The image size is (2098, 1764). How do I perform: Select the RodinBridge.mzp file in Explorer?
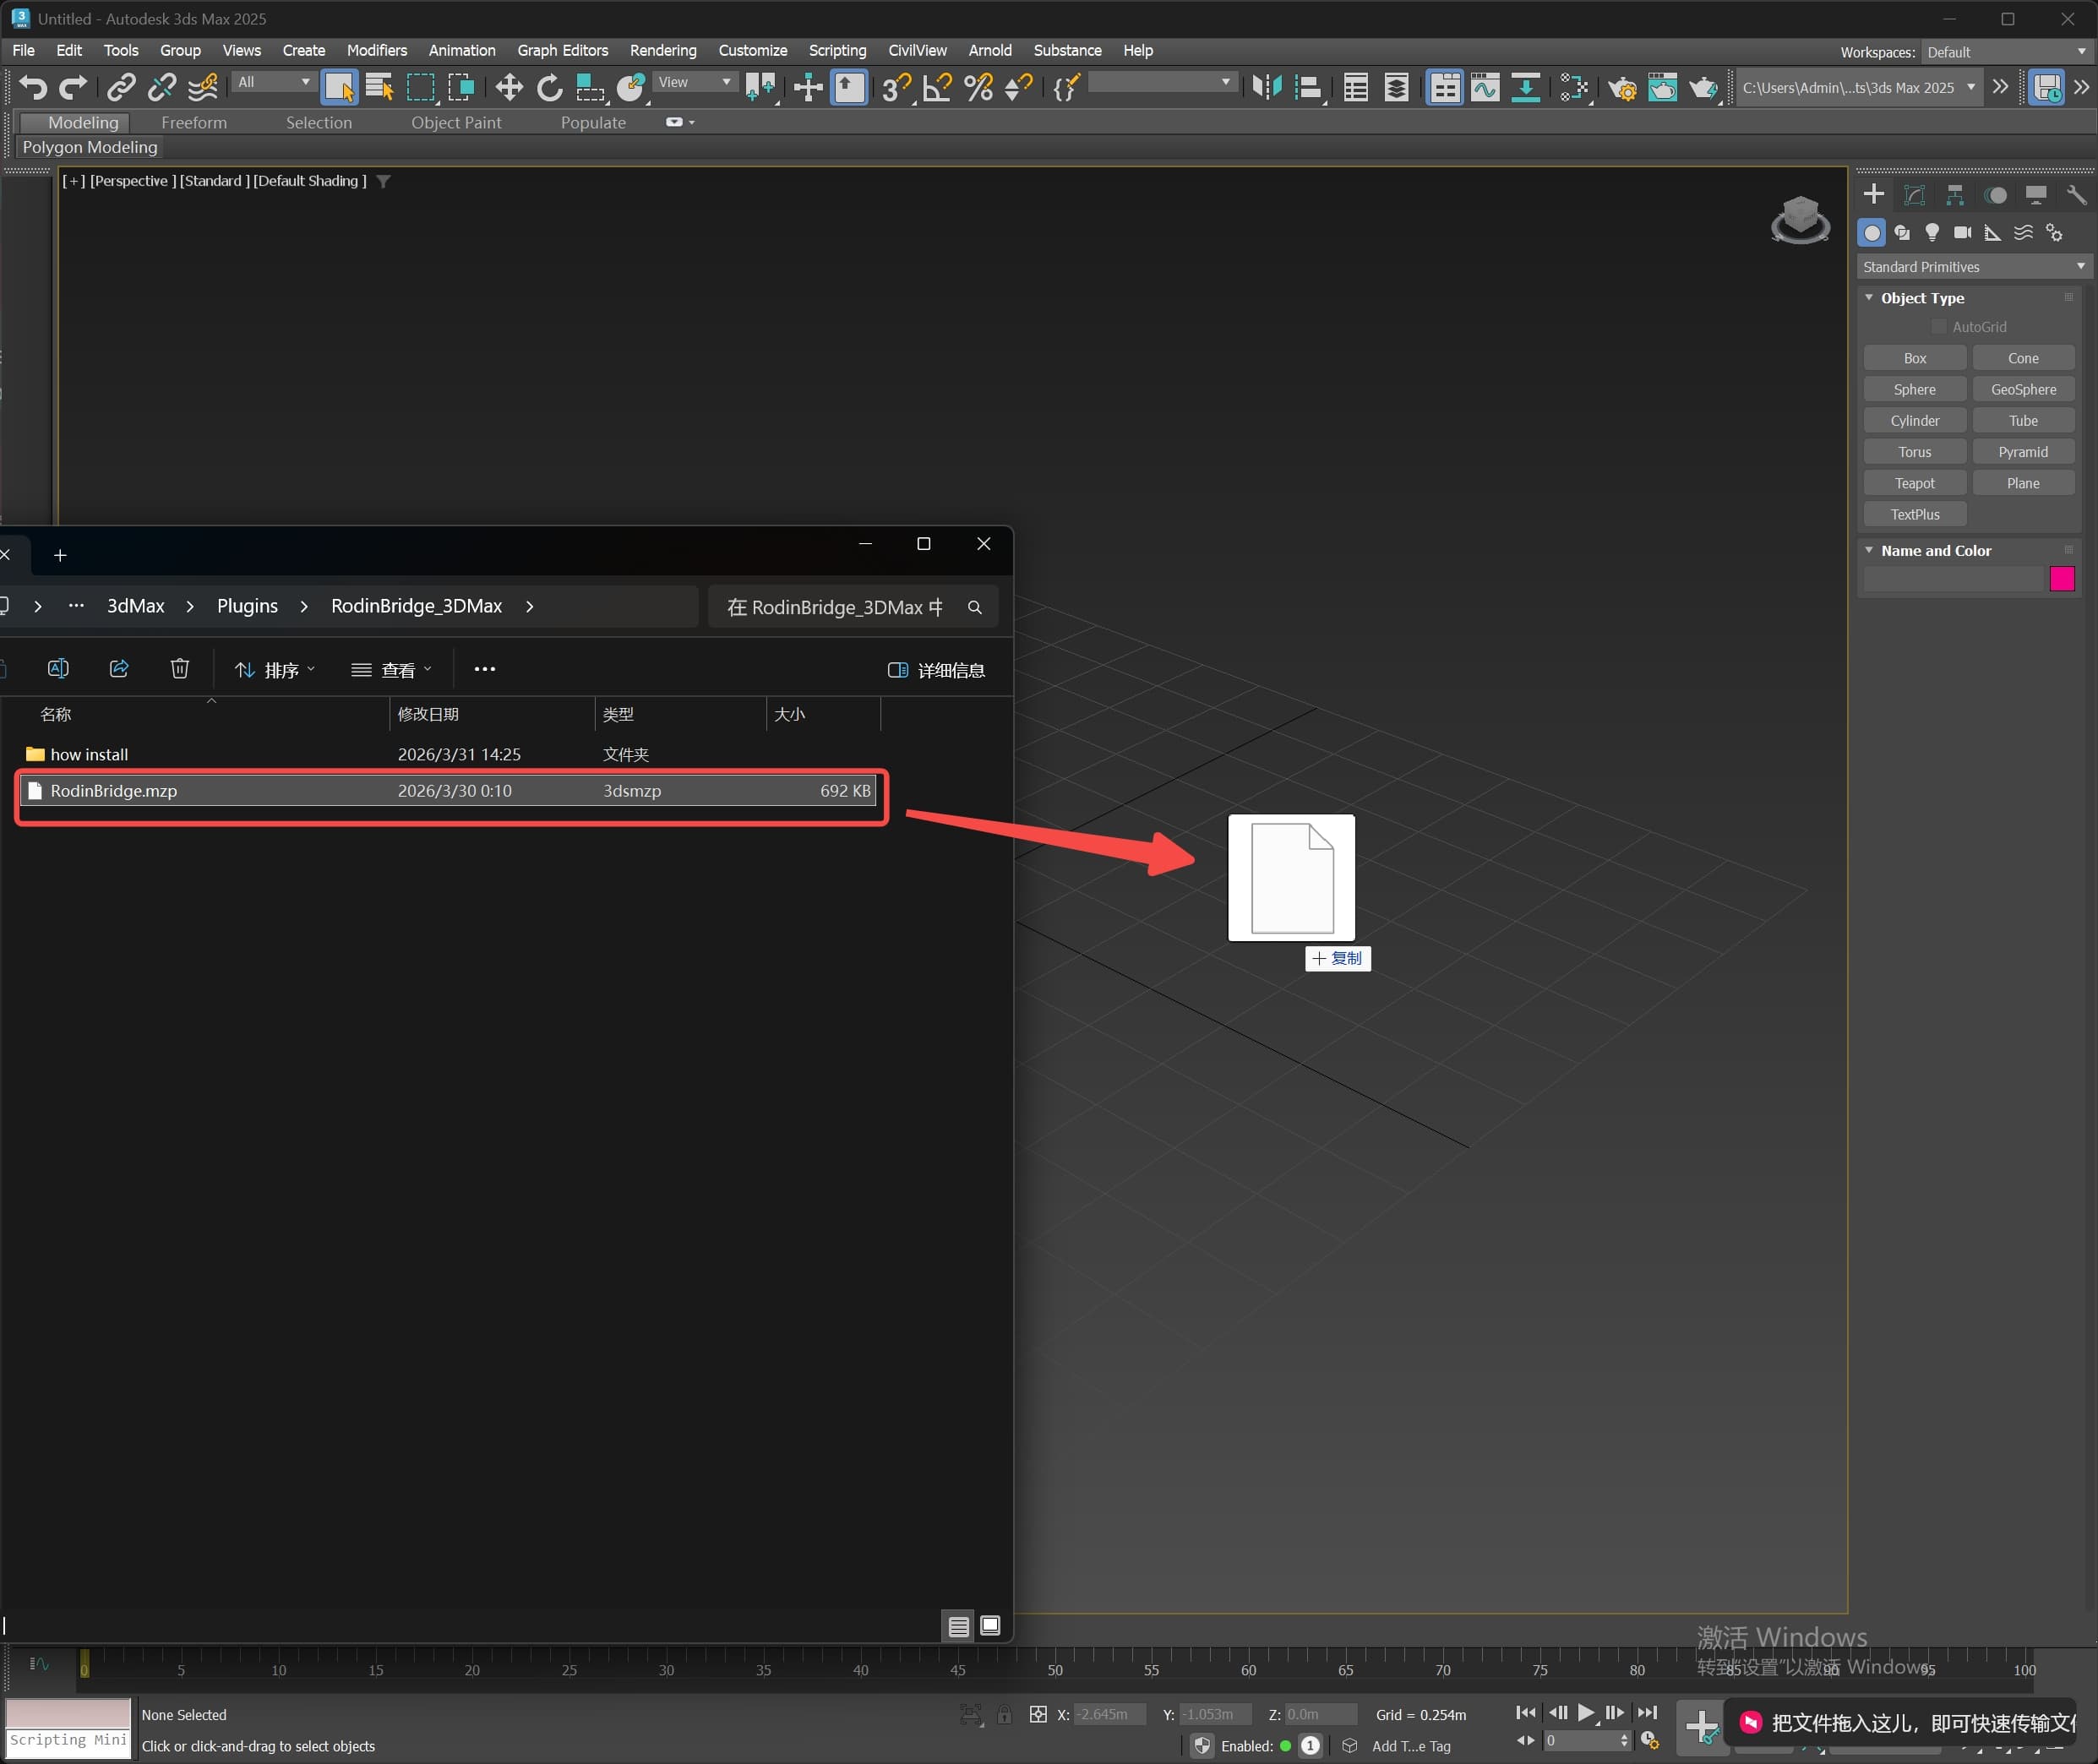pos(447,791)
